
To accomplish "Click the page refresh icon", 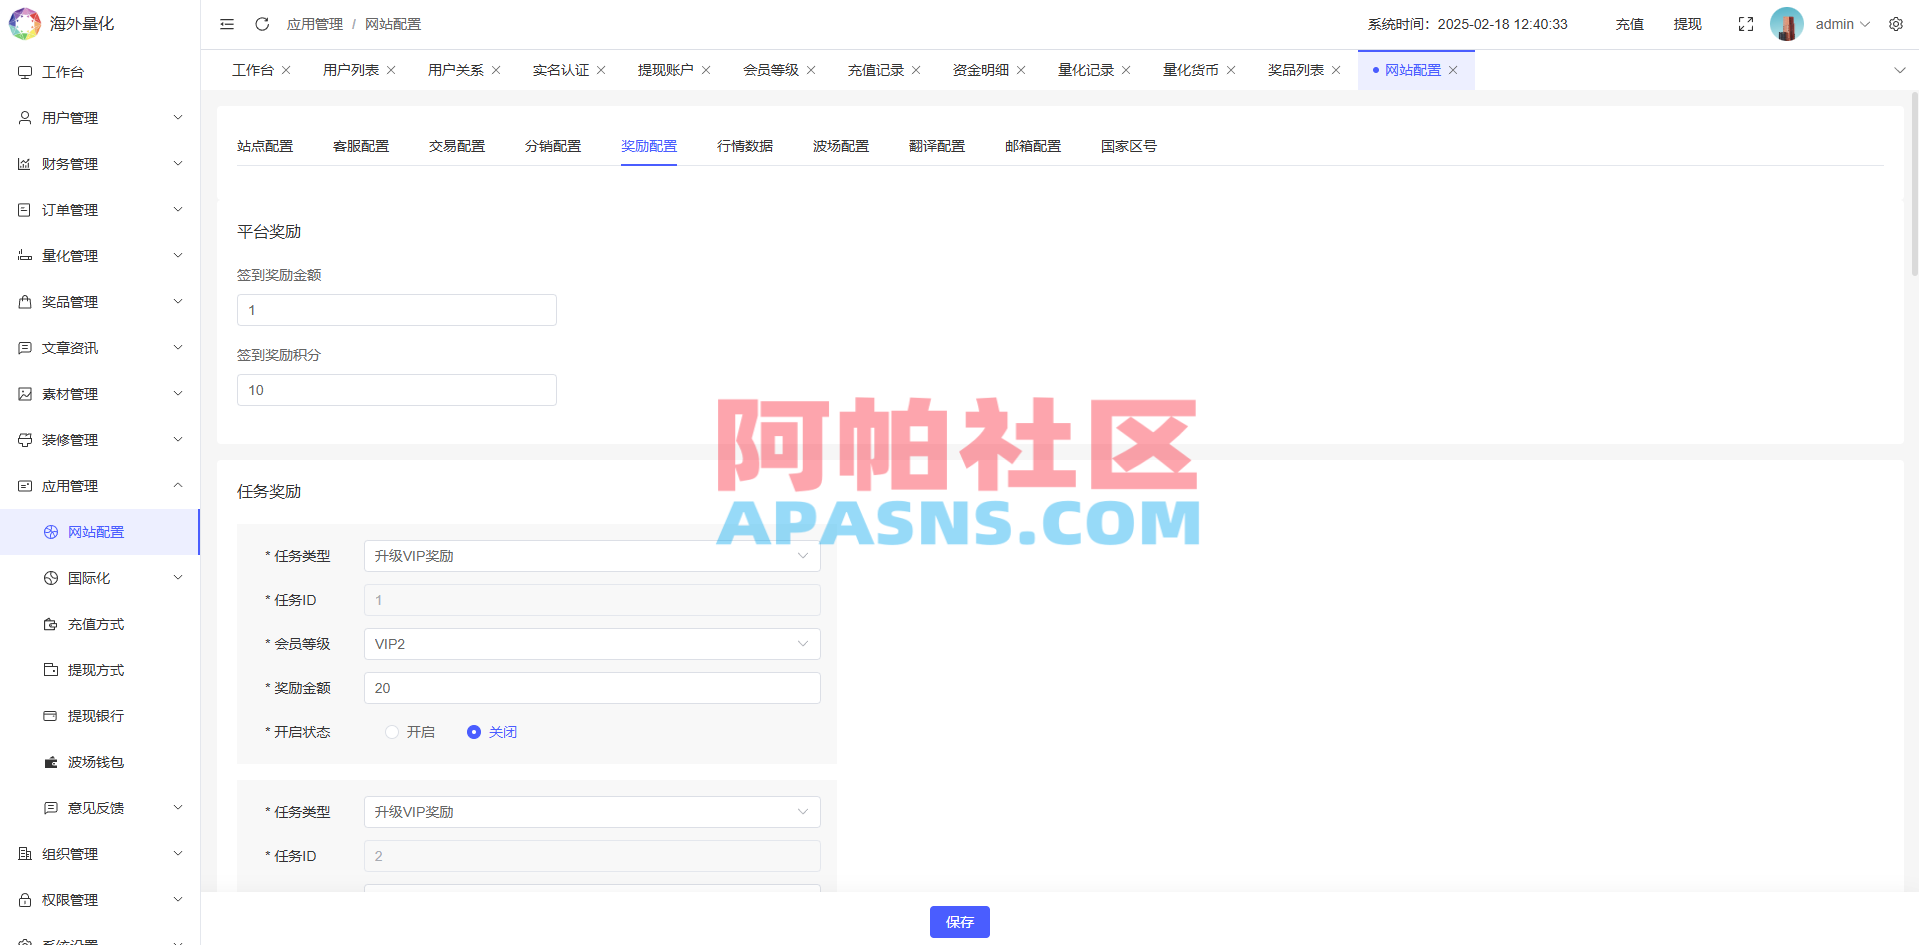I will point(262,23).
